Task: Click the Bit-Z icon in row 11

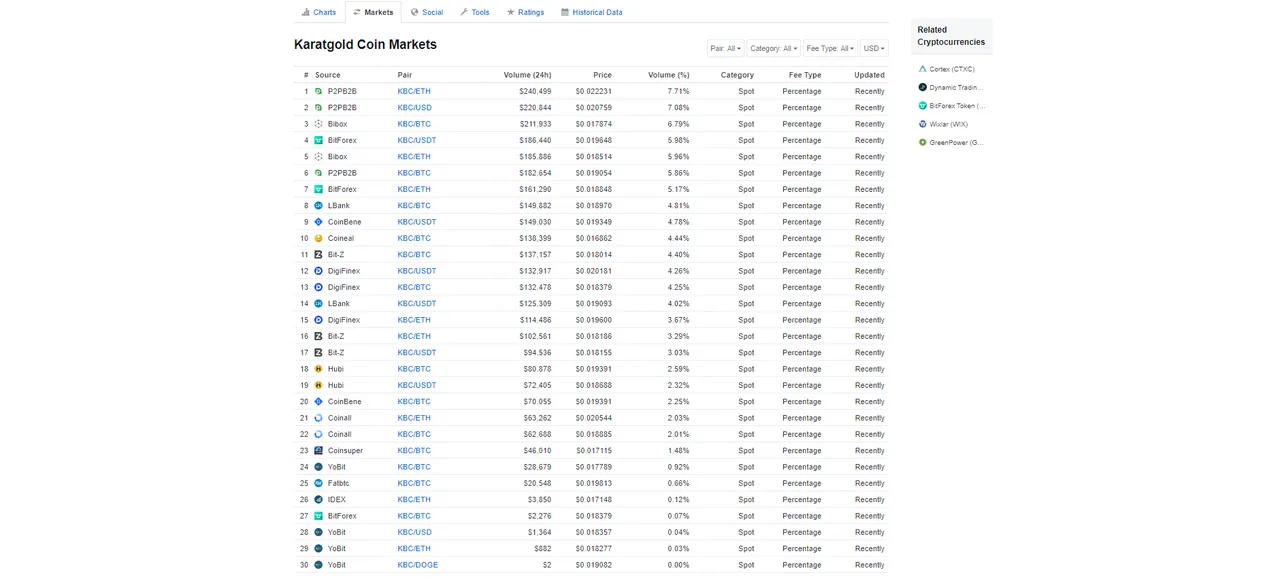Action: coord(319,254)
